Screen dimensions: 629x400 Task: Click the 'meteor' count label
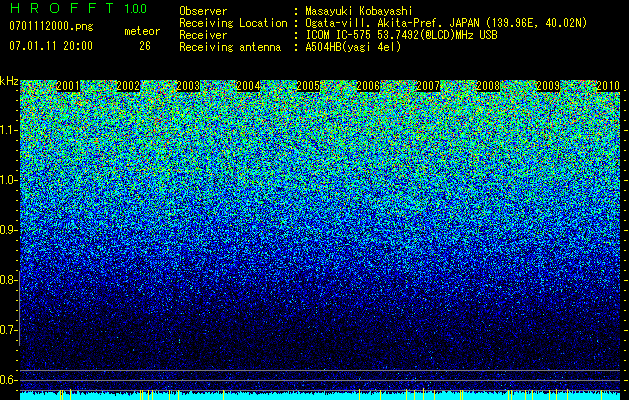[142, 31]
